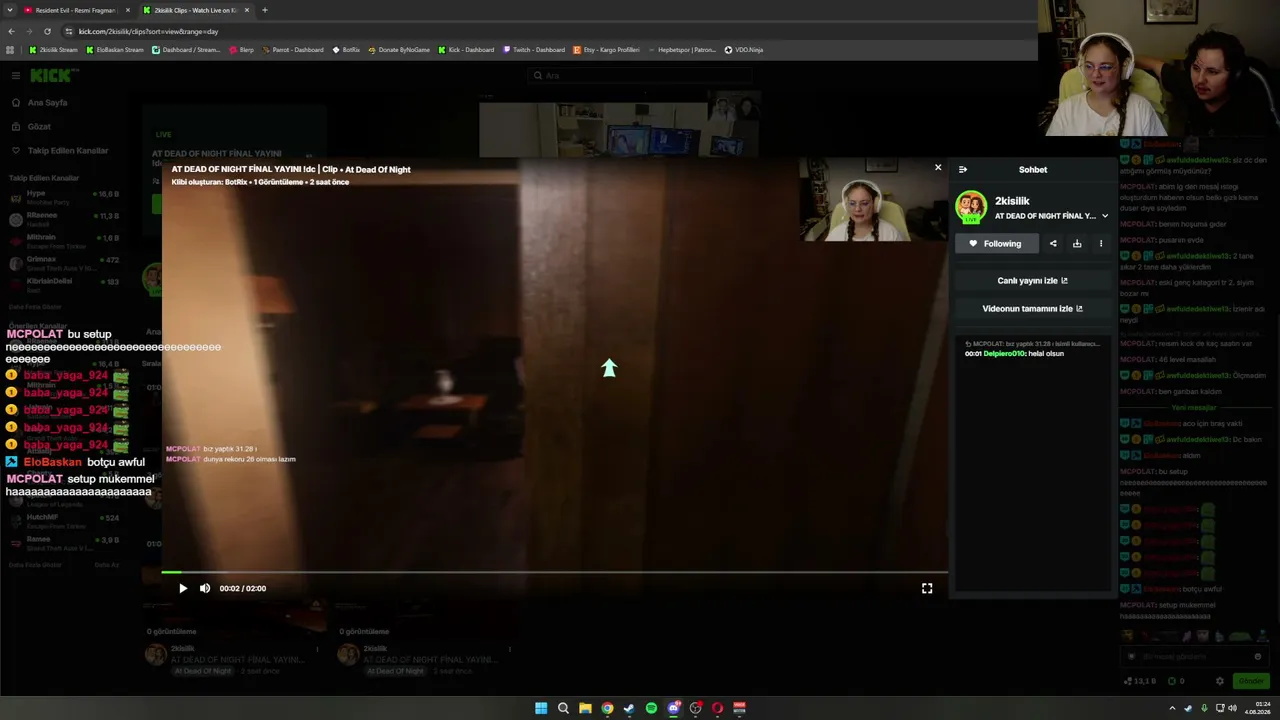
Task: Mute the clip audio
Action: (x=205, y=589)
